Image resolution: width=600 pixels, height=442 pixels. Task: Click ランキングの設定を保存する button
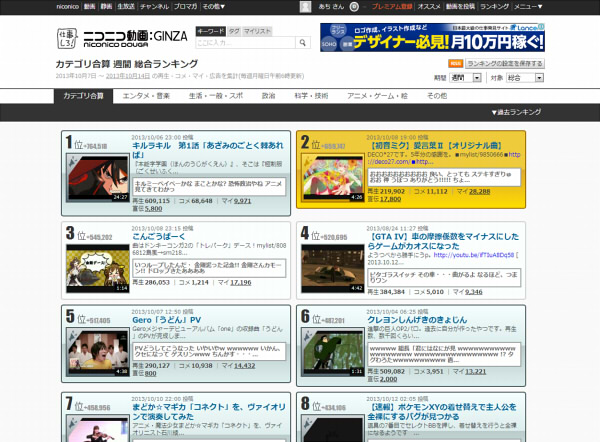(505, 64)
